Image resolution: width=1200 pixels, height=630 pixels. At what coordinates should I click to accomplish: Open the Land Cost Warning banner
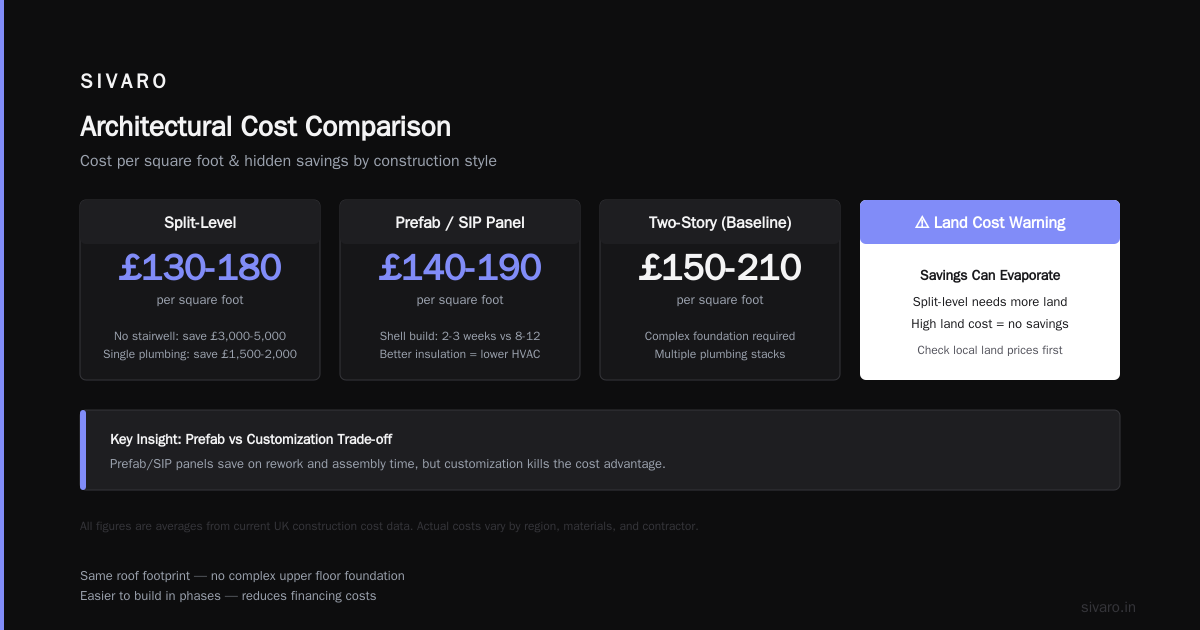(x=990, y=222)
